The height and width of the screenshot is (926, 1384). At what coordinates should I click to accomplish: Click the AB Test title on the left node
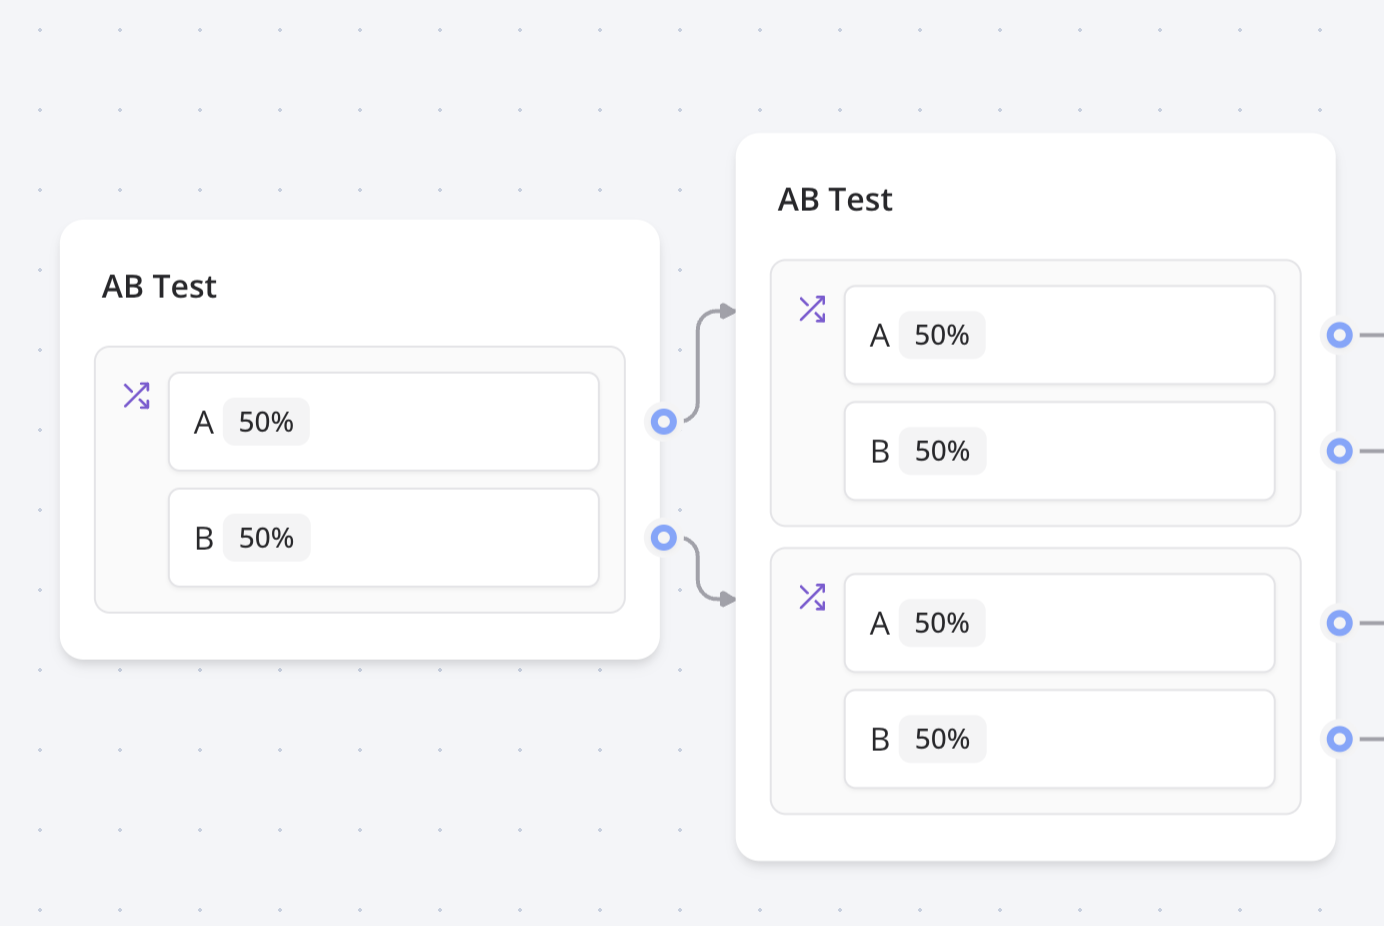(x=159, y=287)
